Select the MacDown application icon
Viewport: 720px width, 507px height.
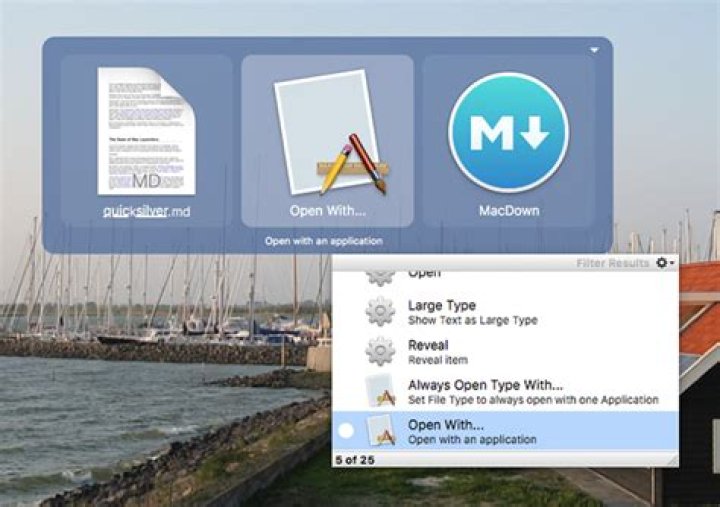click(508, 132)
